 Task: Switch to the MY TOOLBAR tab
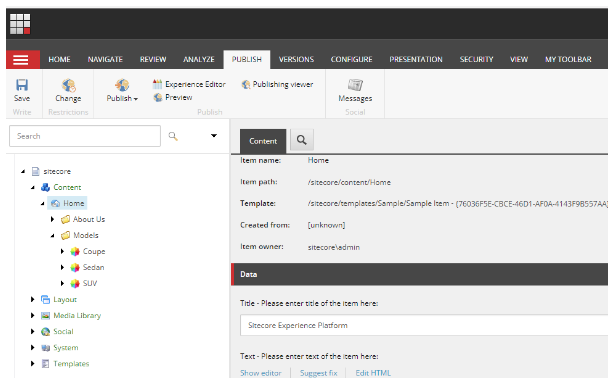(x=568, y=60)
